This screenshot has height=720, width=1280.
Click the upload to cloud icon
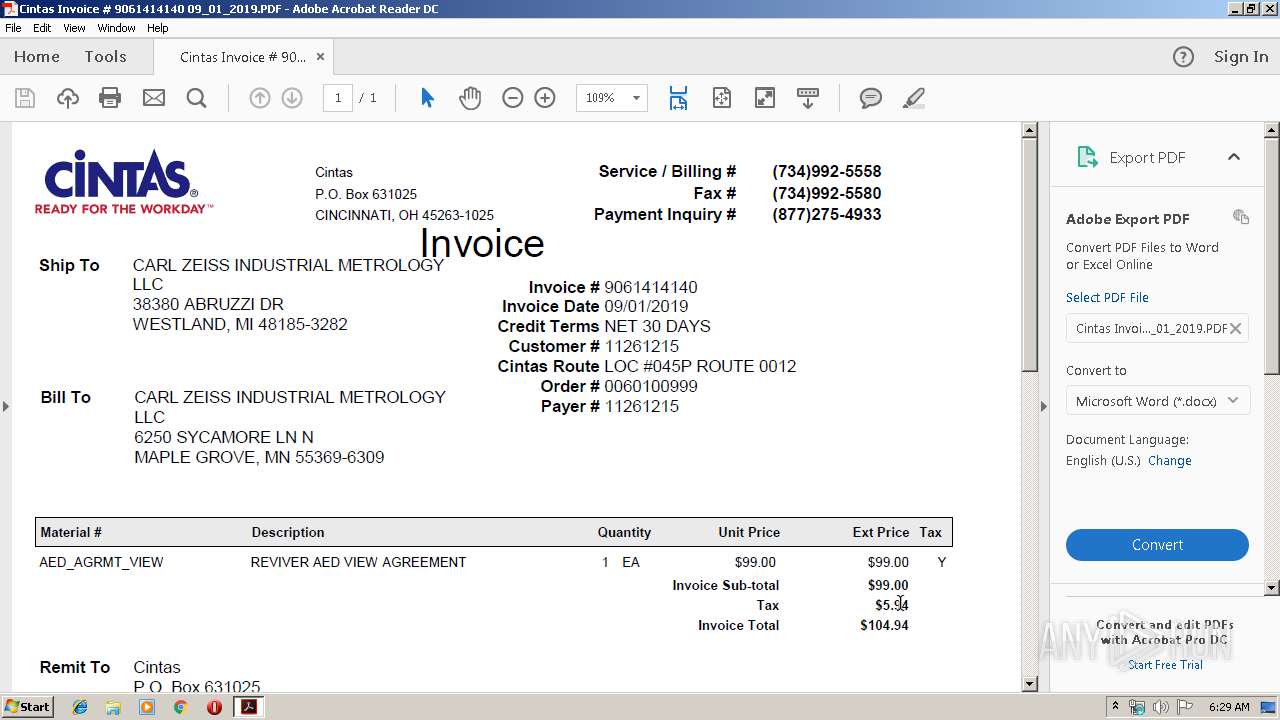tap(68, 98)
